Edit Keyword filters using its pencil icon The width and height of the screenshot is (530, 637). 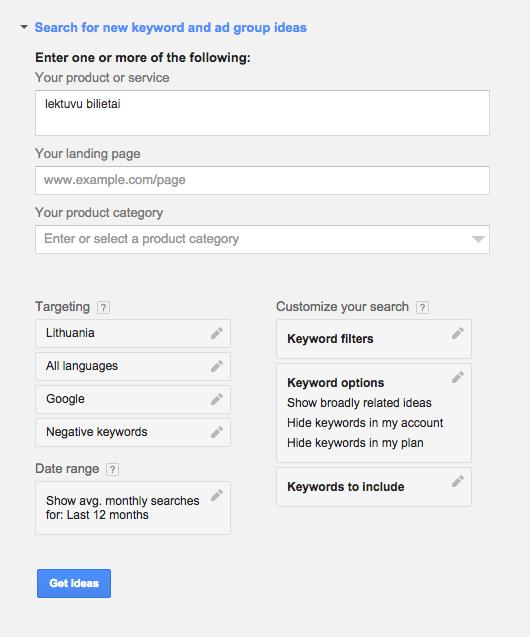458,334
